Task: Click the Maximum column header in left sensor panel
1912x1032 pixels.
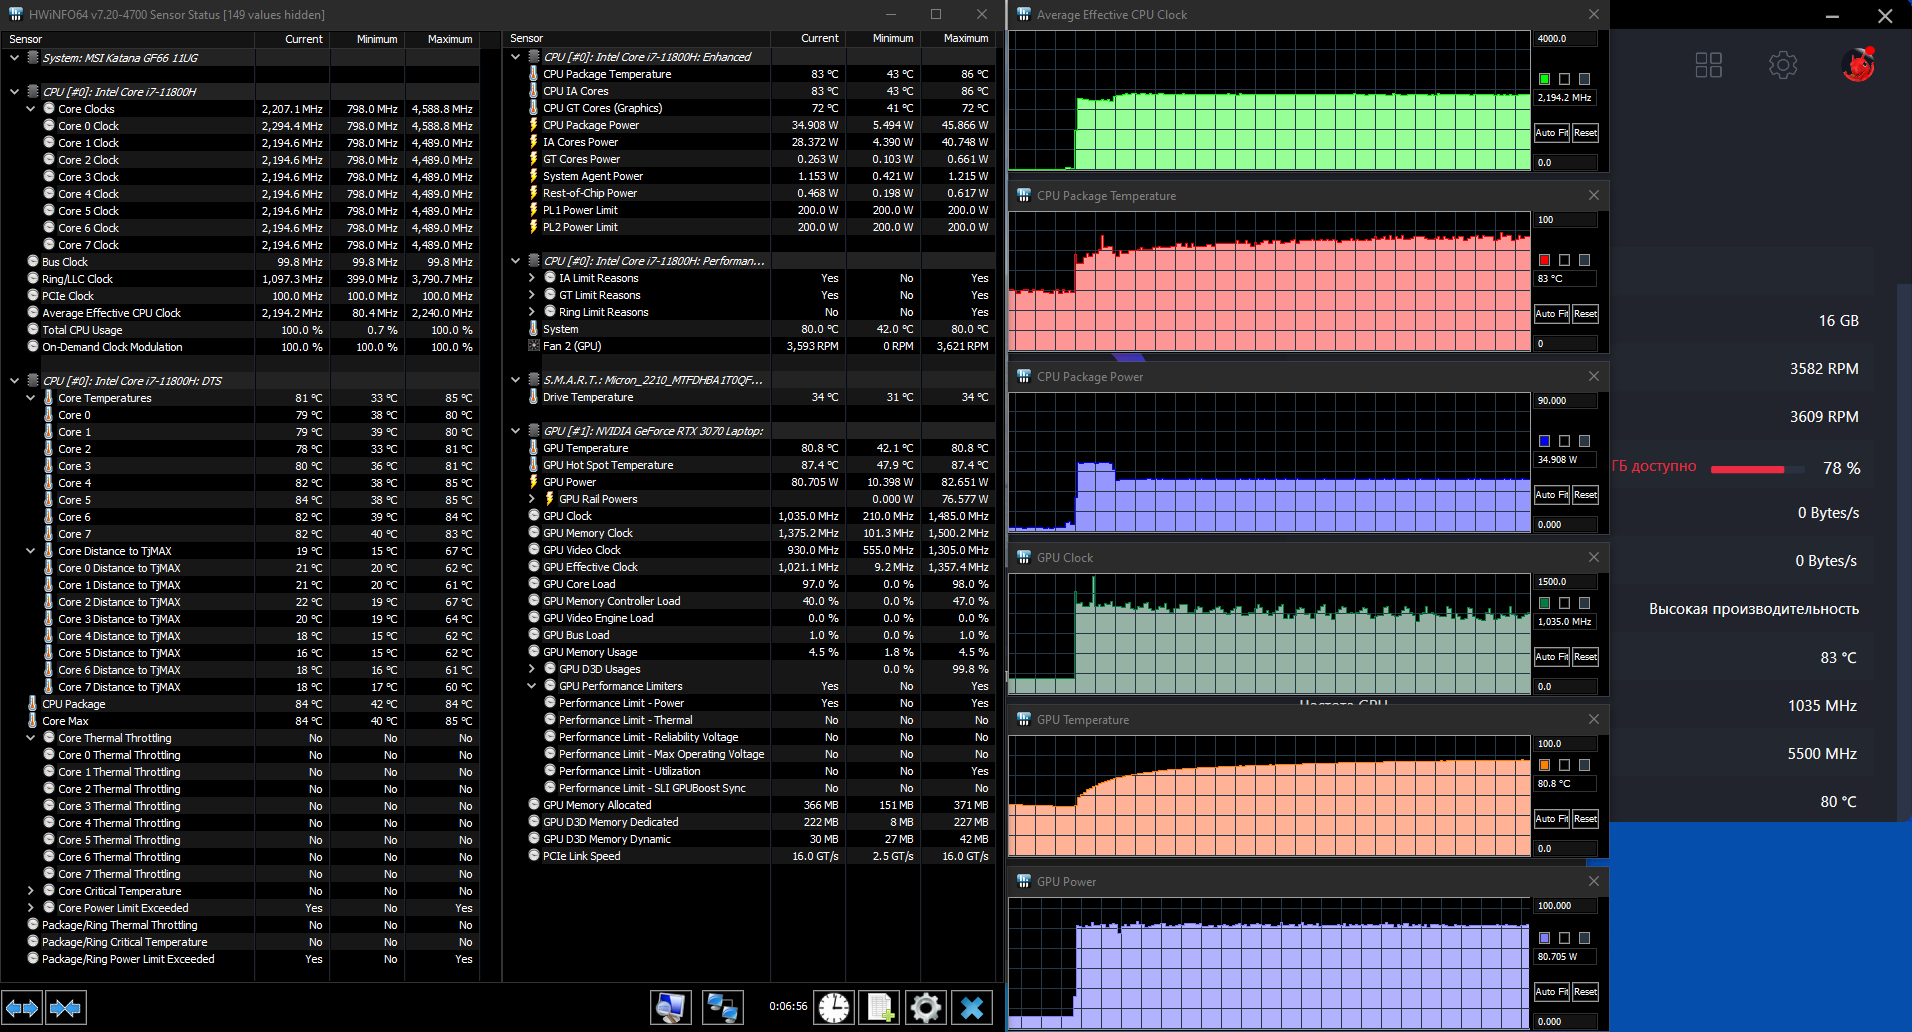Action: [441, 39]
